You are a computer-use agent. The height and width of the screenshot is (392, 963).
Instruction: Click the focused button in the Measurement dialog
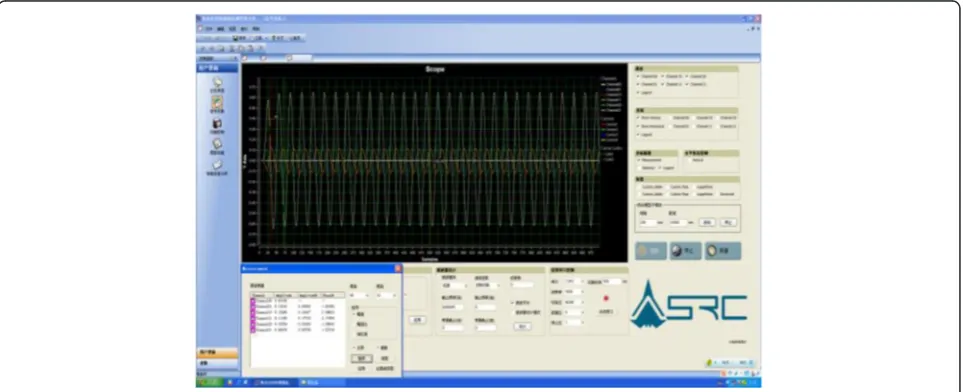tap(361, 358)
